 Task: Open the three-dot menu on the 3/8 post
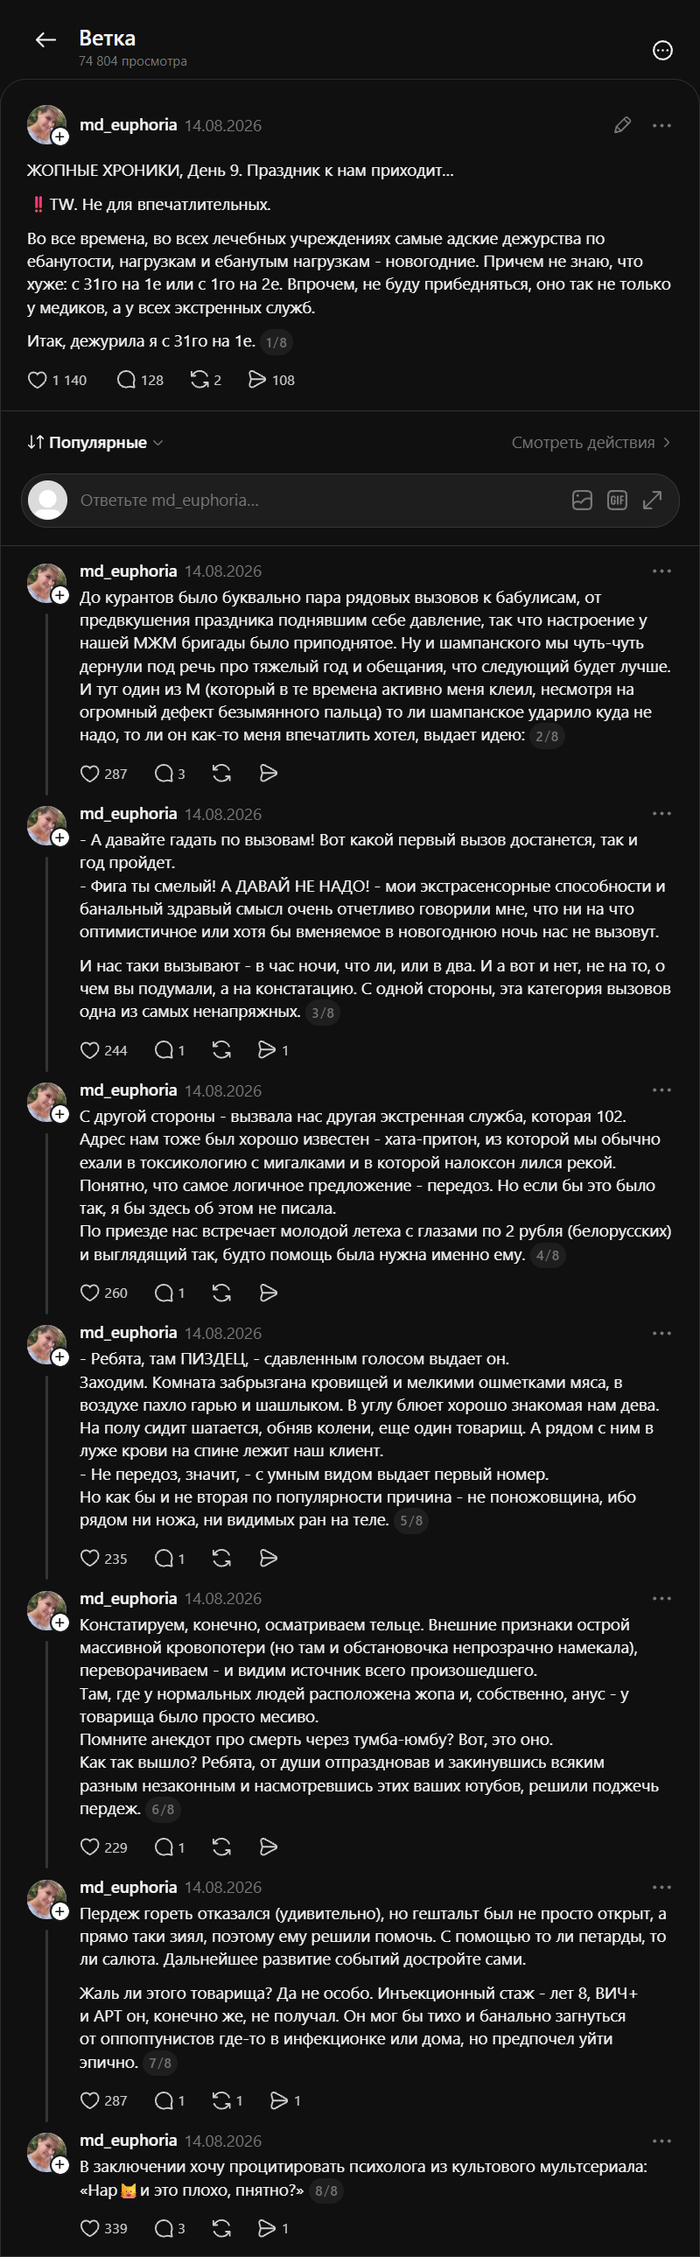coord(662,814)
